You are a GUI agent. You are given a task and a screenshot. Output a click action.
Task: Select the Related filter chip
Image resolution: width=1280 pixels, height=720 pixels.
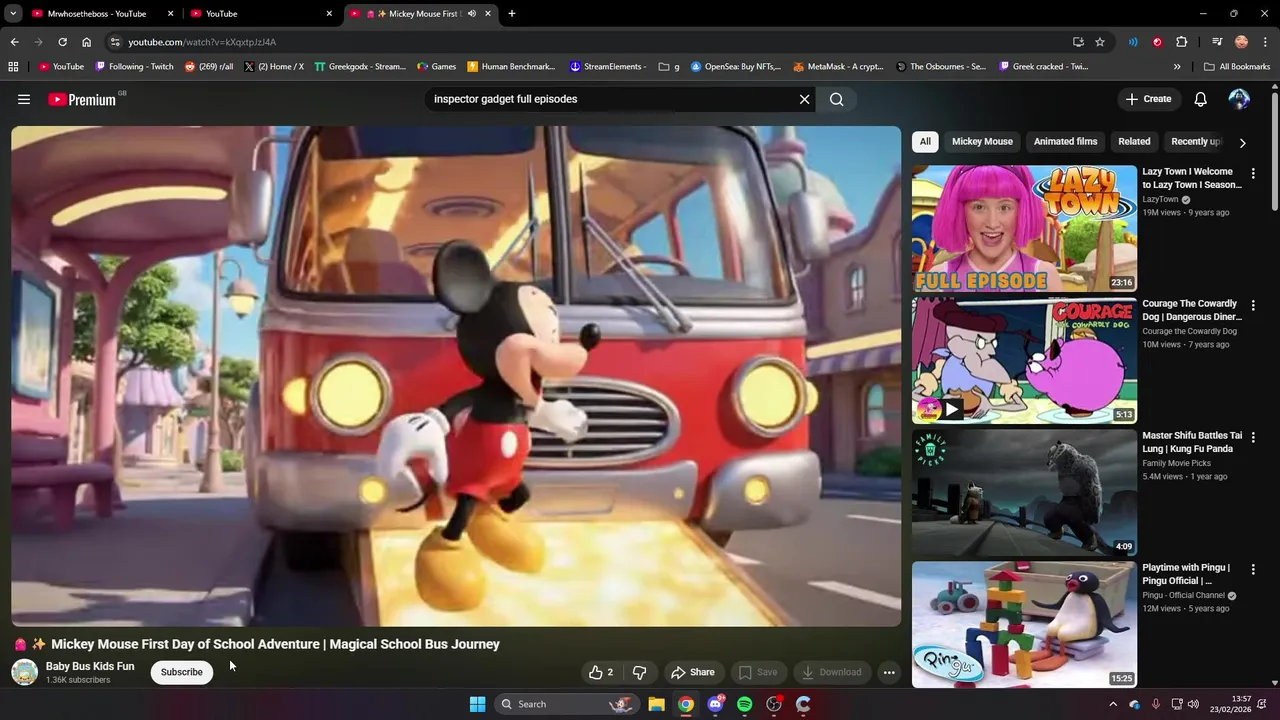coord(1134,142)
